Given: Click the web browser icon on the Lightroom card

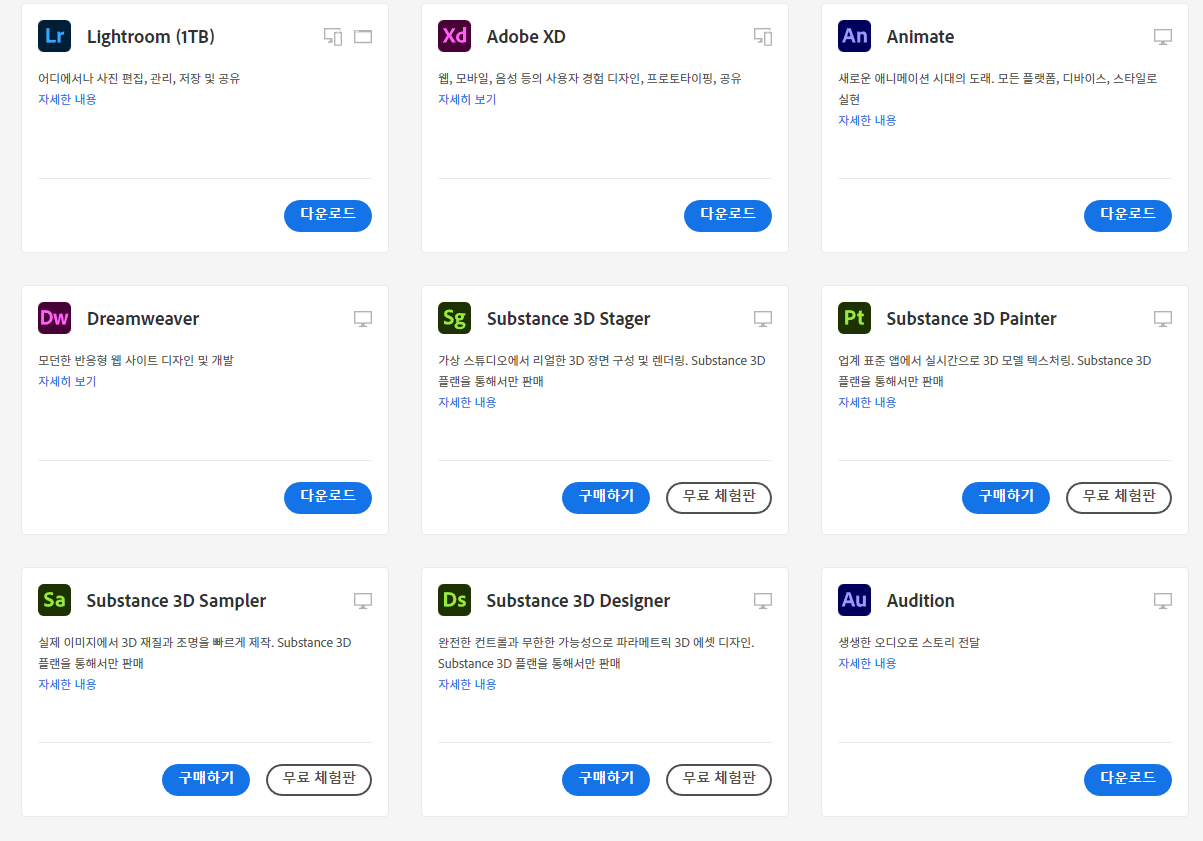Looking at the screenshot, I should [x=362, y=37].
